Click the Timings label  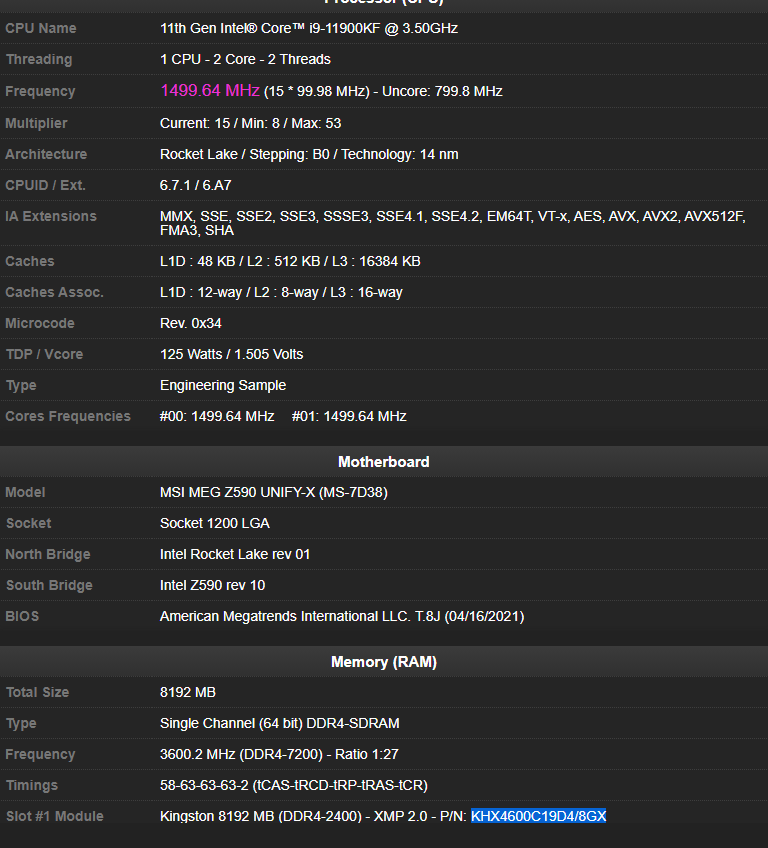pyautogui.click(x=31, y=785)
